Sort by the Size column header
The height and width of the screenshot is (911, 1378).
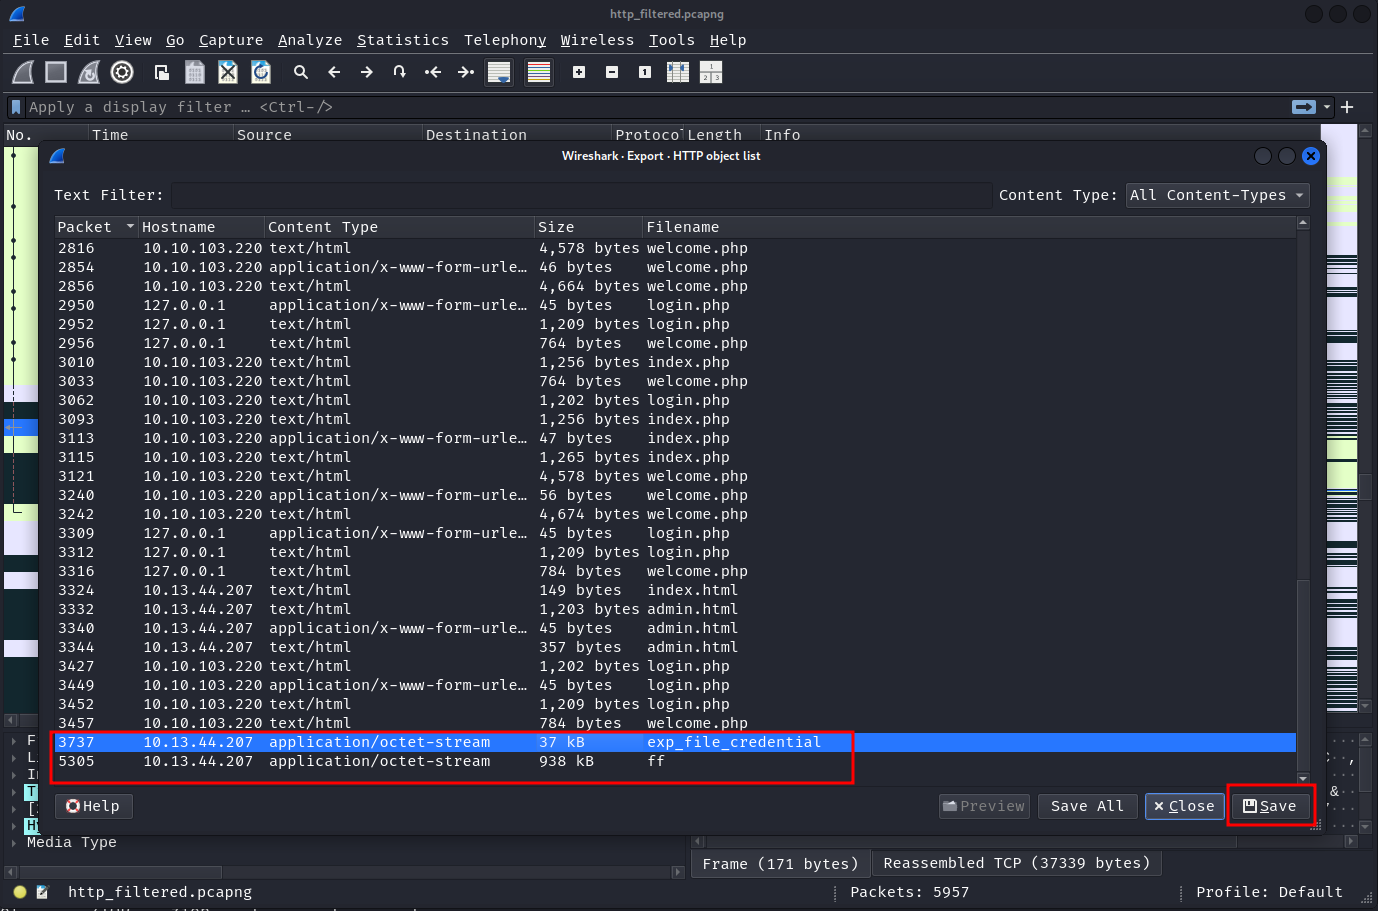click(587, 227)
